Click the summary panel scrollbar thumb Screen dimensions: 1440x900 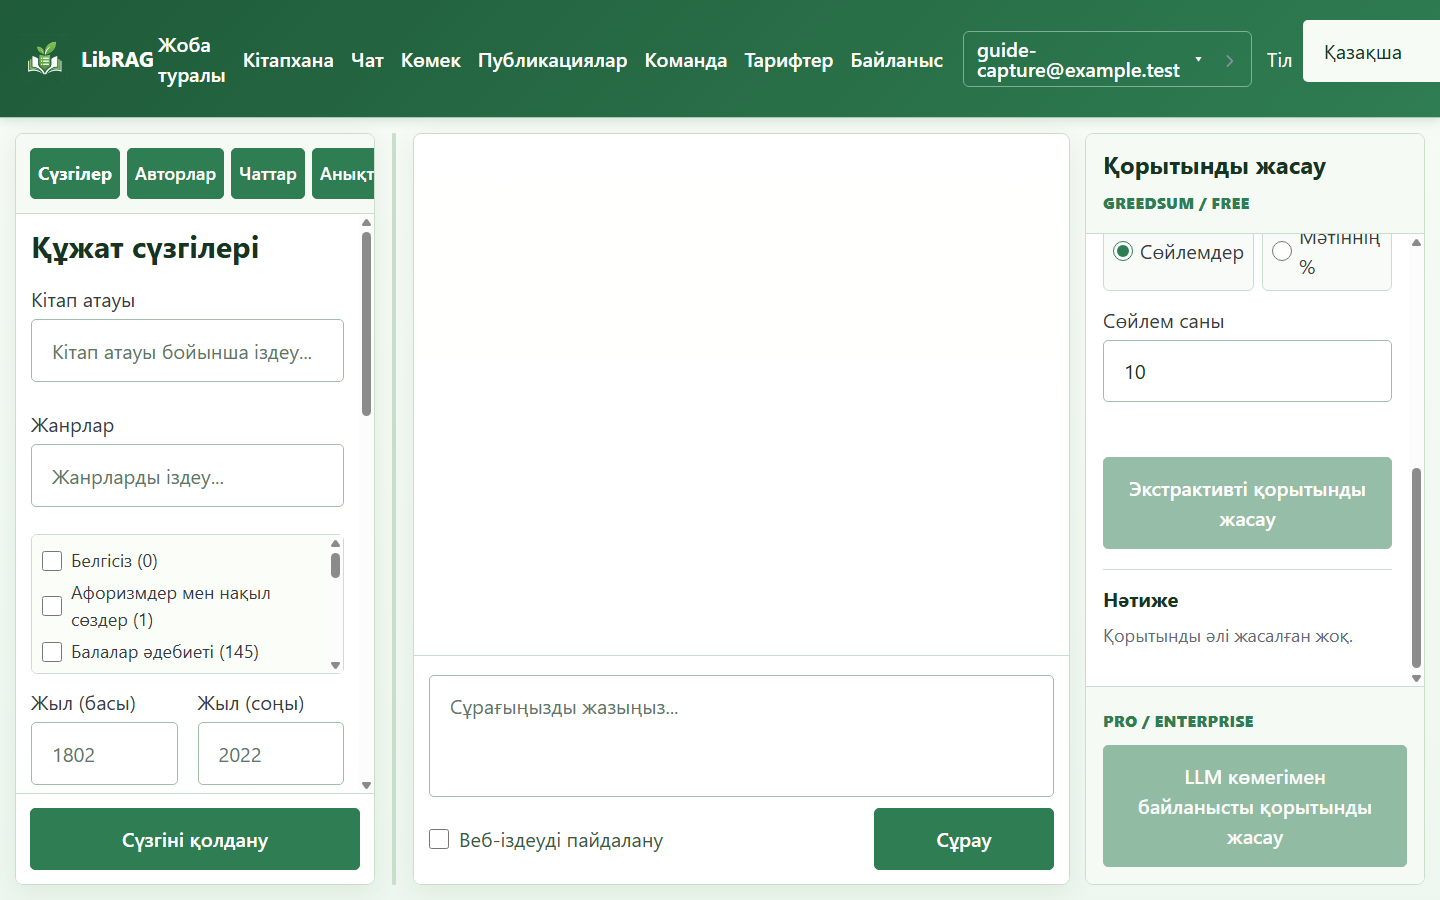[x=1416, y=567]
